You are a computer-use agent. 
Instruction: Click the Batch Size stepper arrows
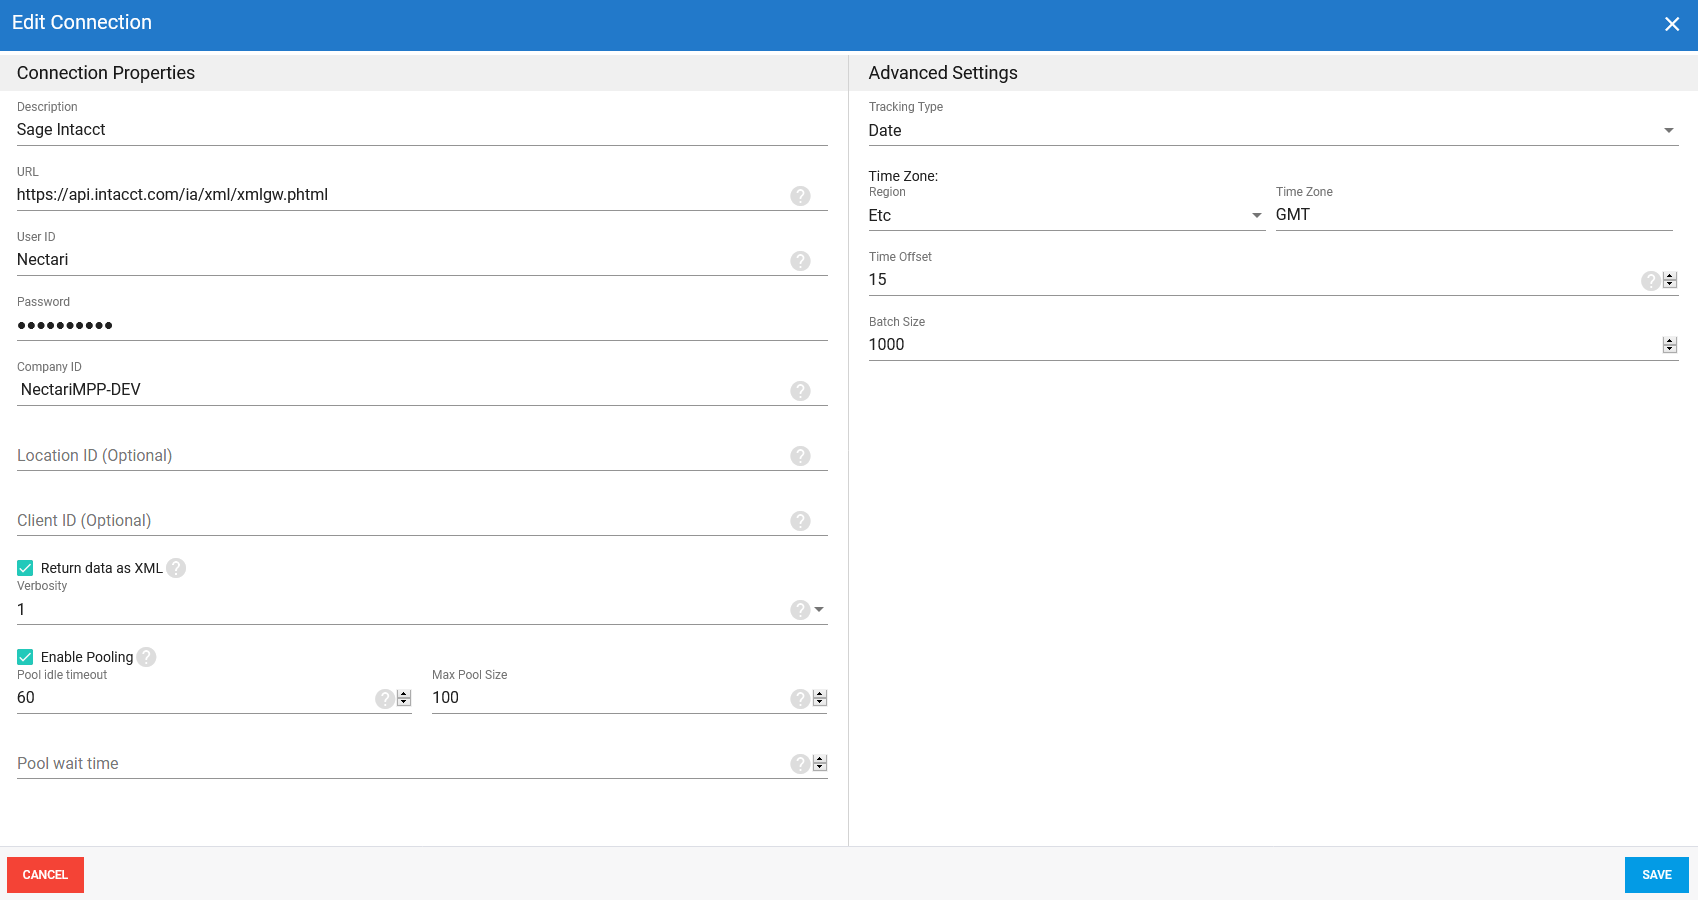point(1669,345)
